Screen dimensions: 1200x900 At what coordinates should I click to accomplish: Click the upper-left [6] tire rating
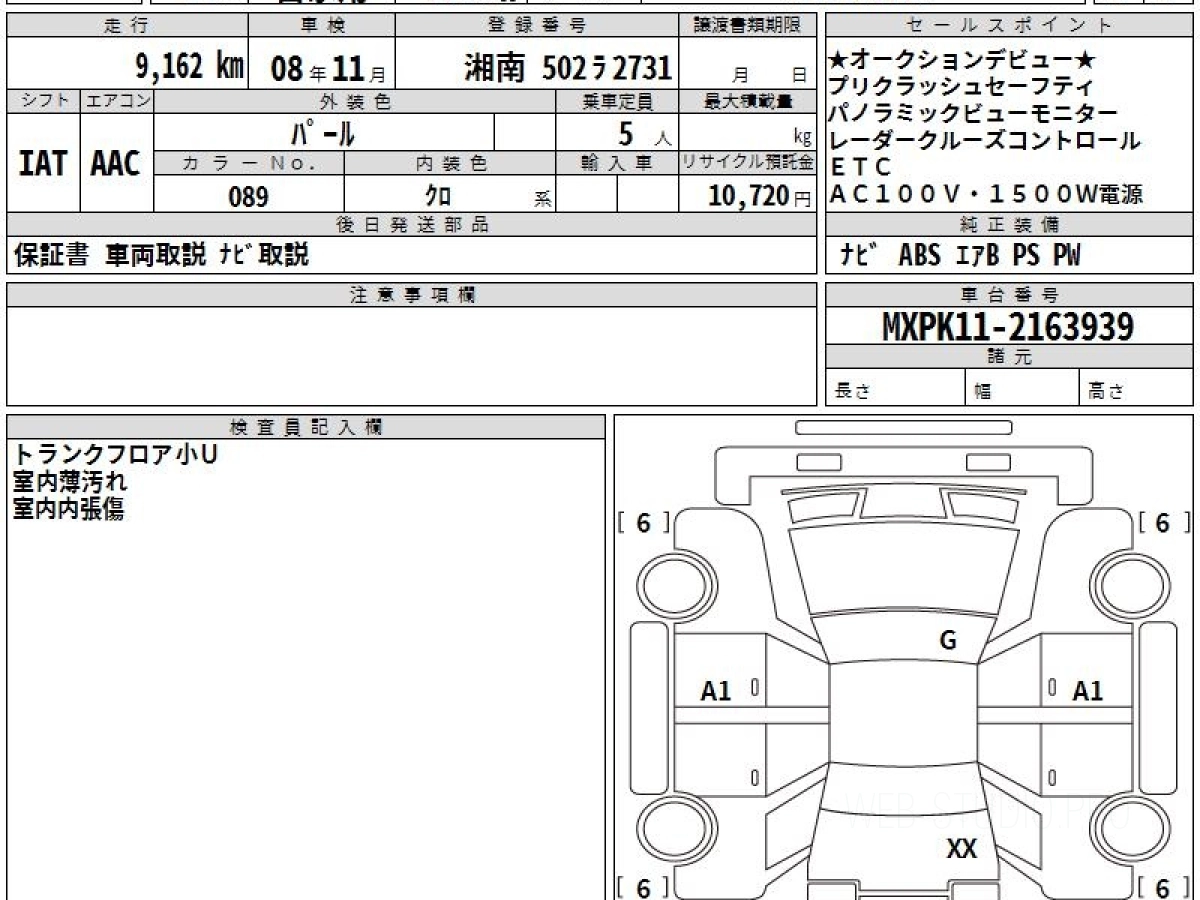[x=643, y=523]
